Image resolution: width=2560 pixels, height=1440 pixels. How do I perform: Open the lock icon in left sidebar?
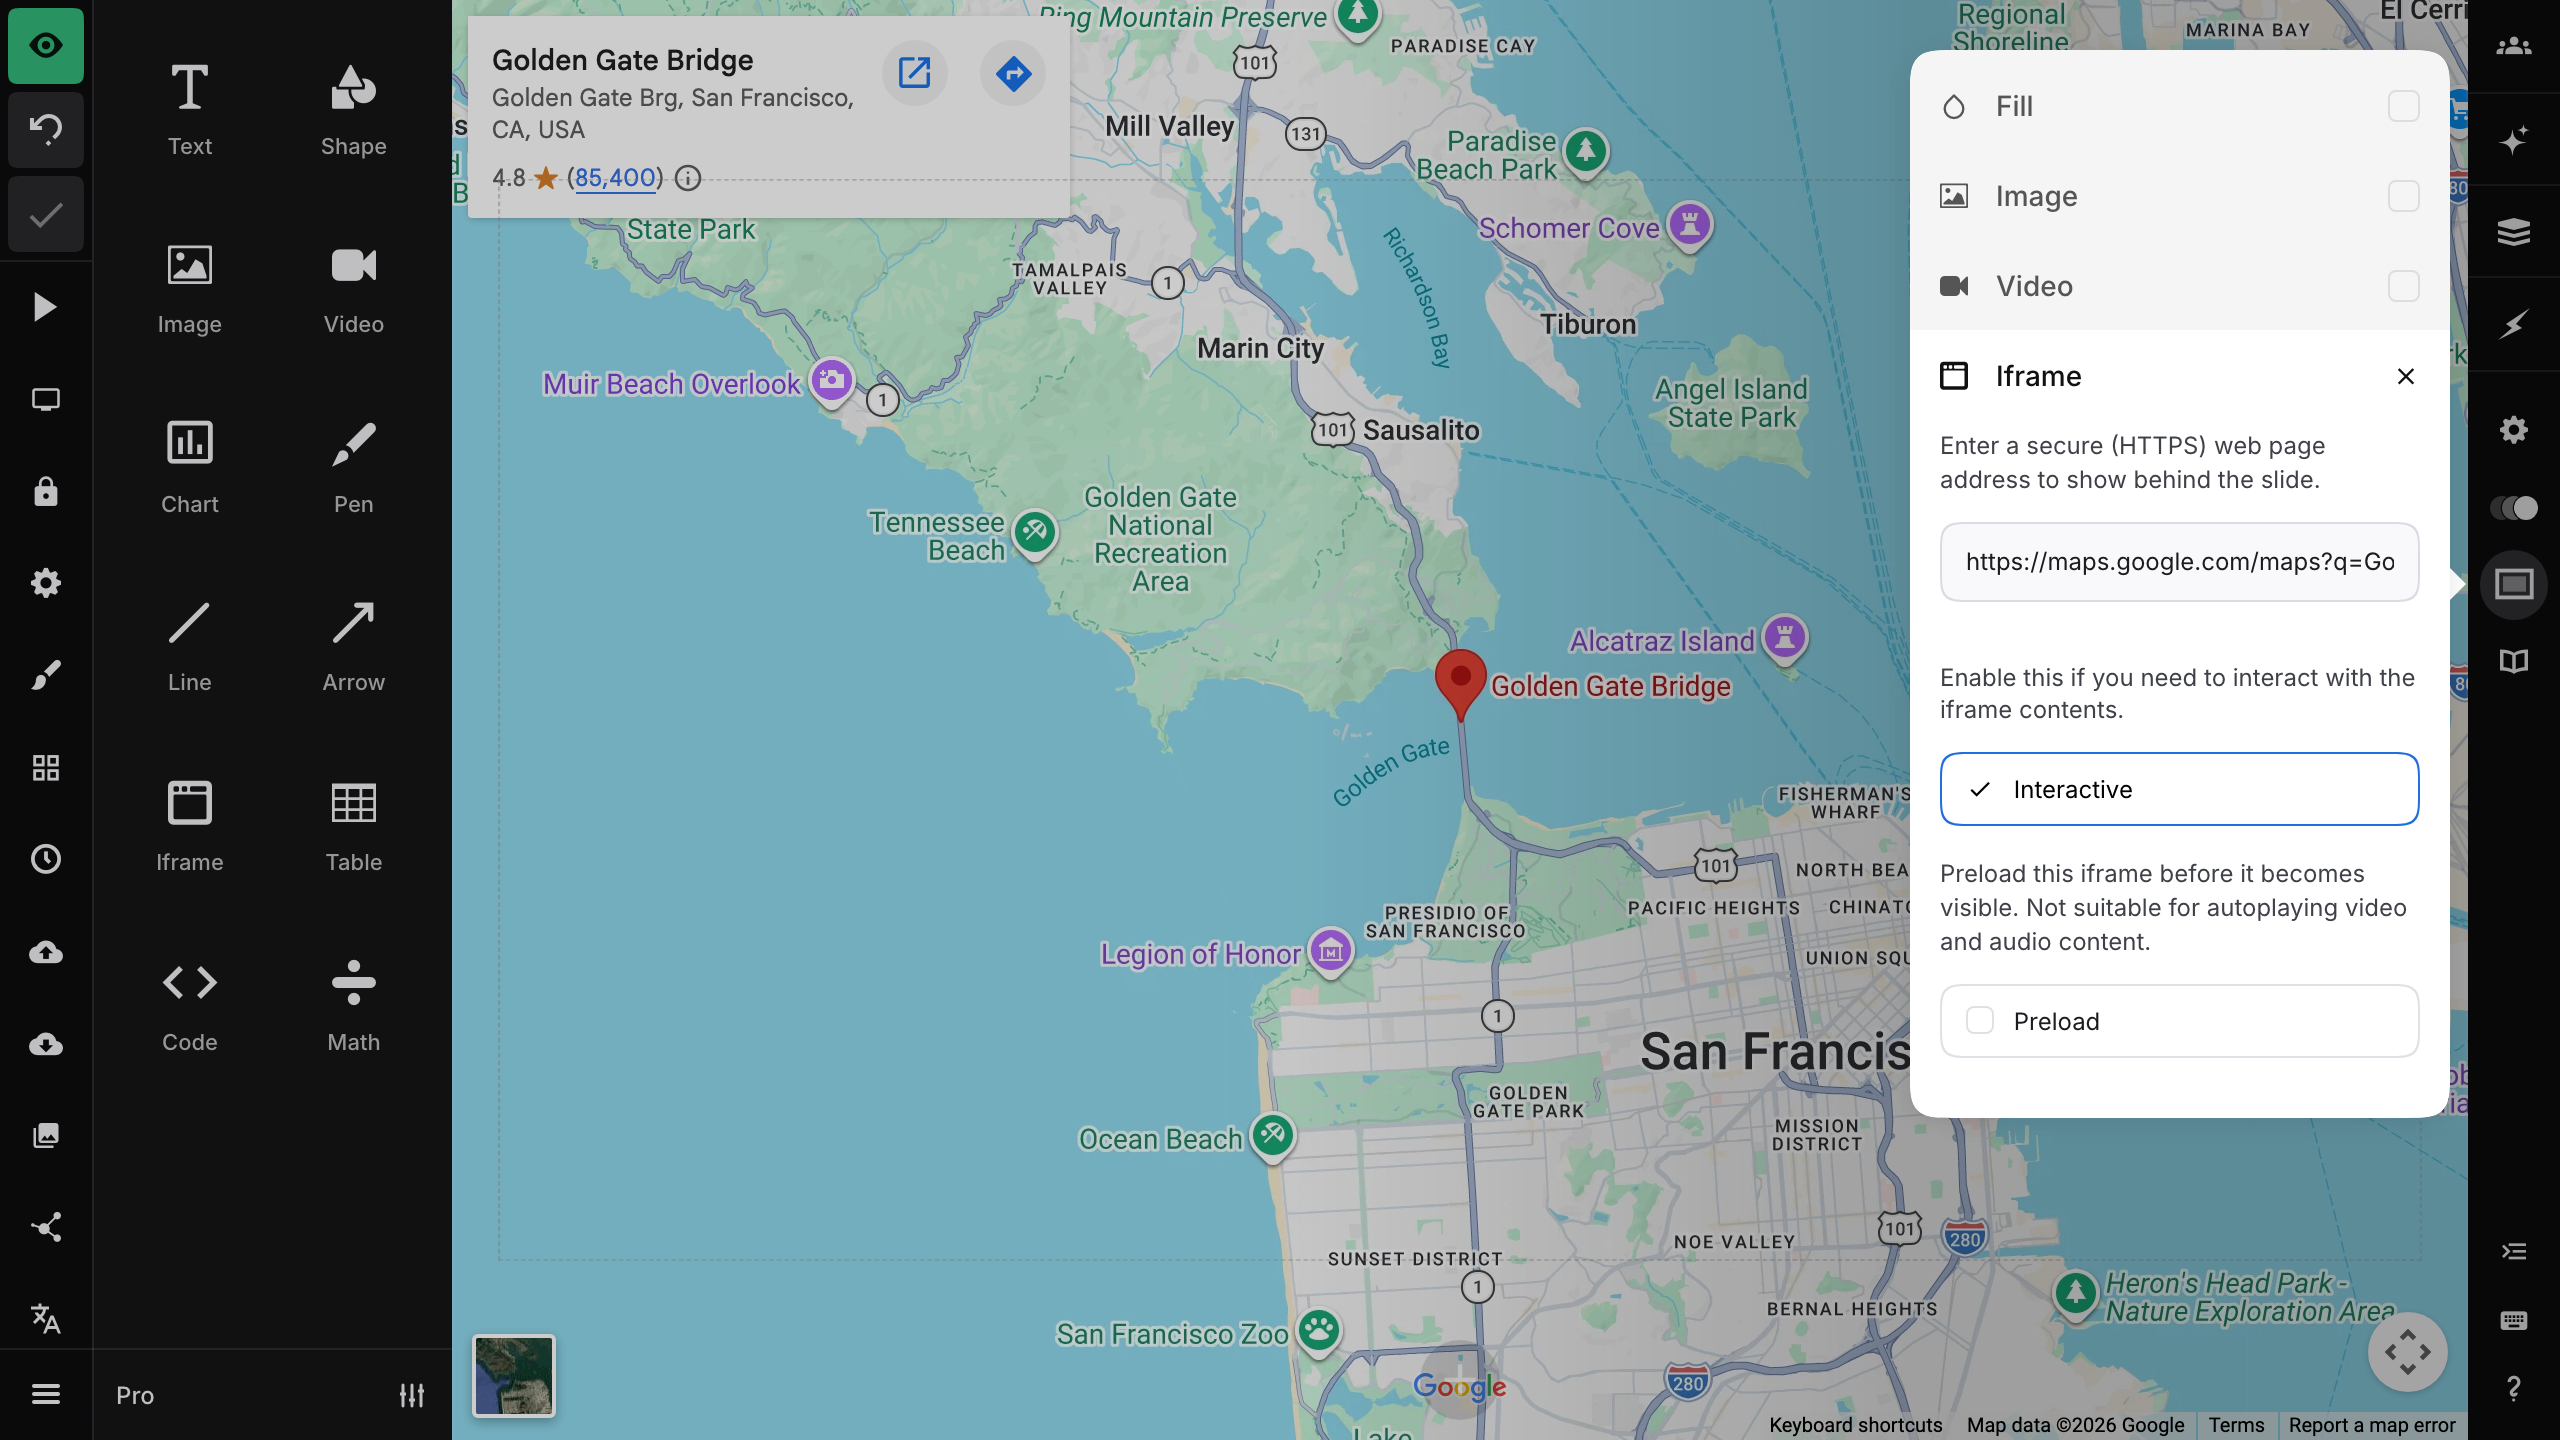pos(46,492)
